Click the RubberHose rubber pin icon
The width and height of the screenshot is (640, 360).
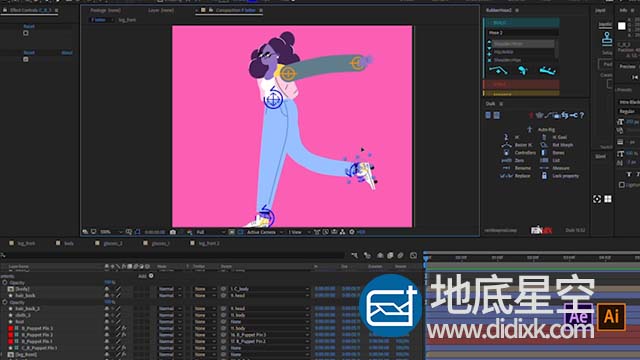coord(547,71)
